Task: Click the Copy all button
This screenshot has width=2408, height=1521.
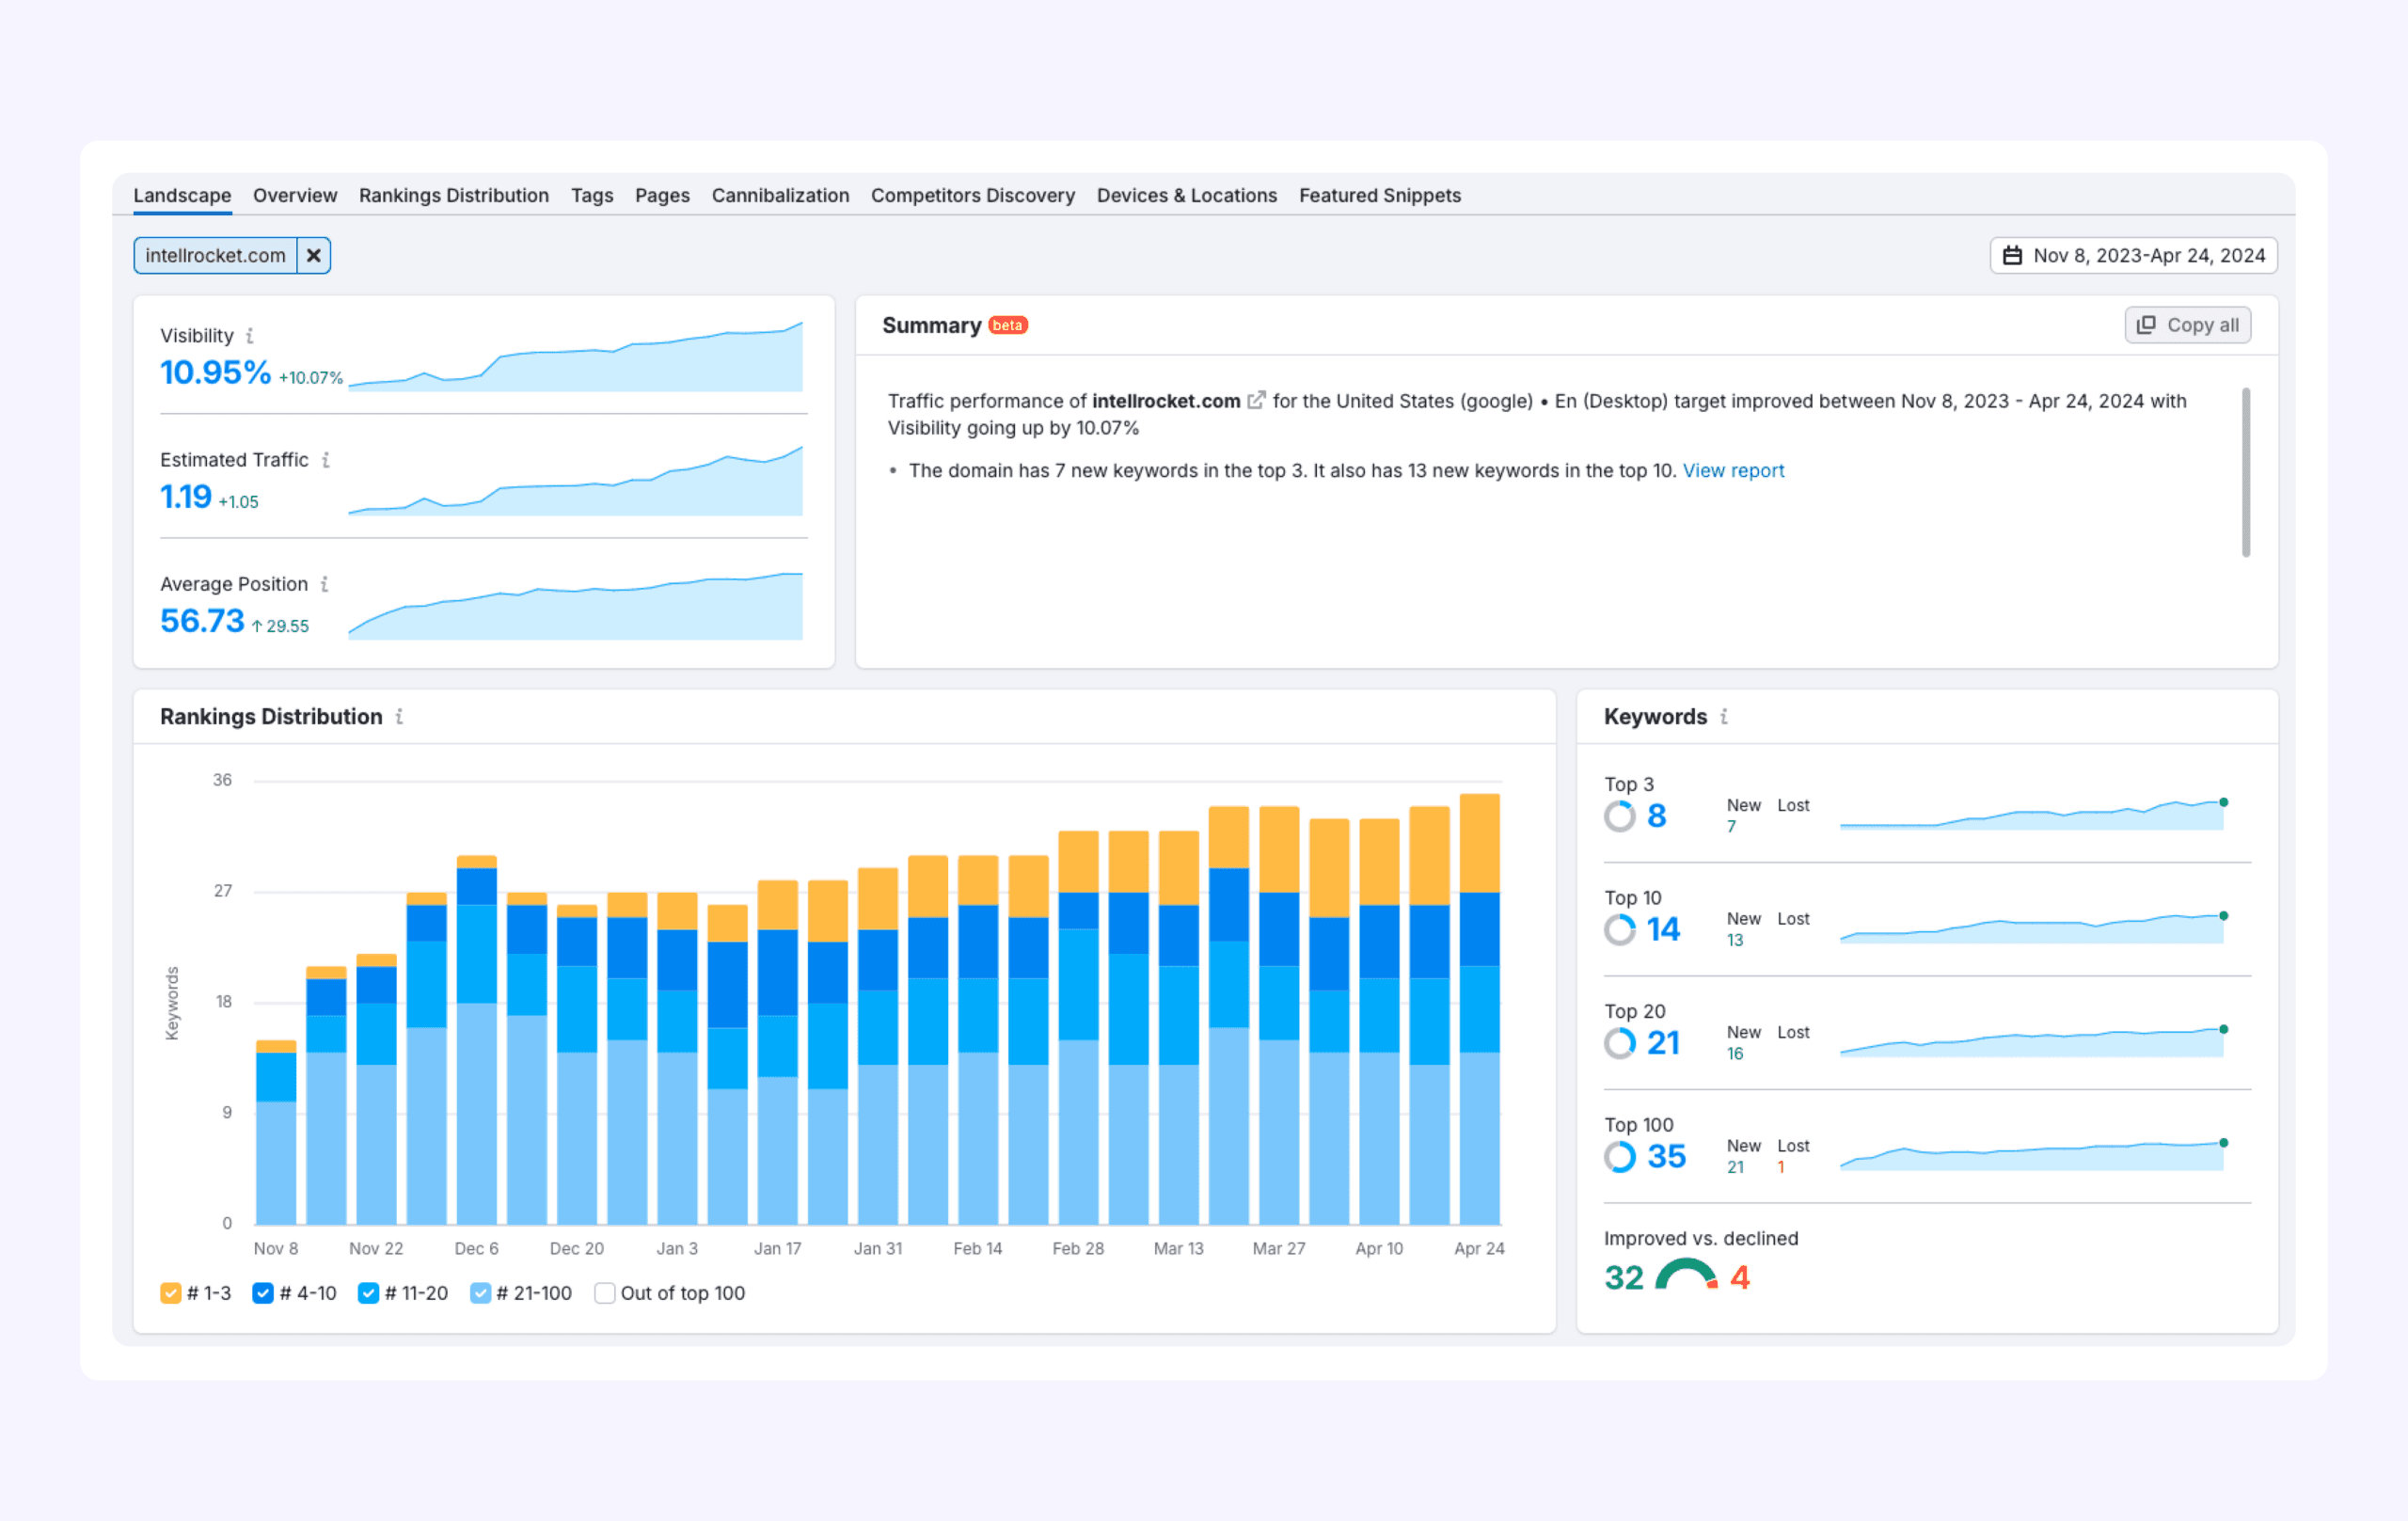Action: [x=2188, y=325]
